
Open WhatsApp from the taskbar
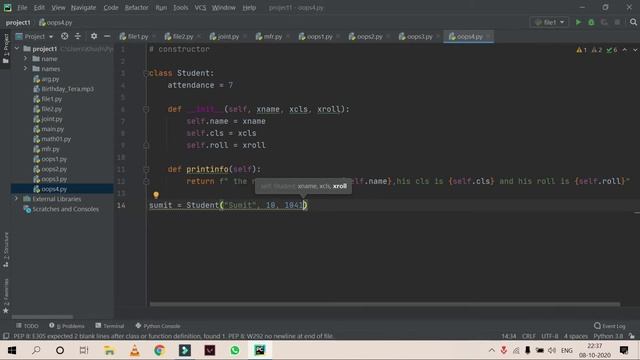tap(235, 350)
